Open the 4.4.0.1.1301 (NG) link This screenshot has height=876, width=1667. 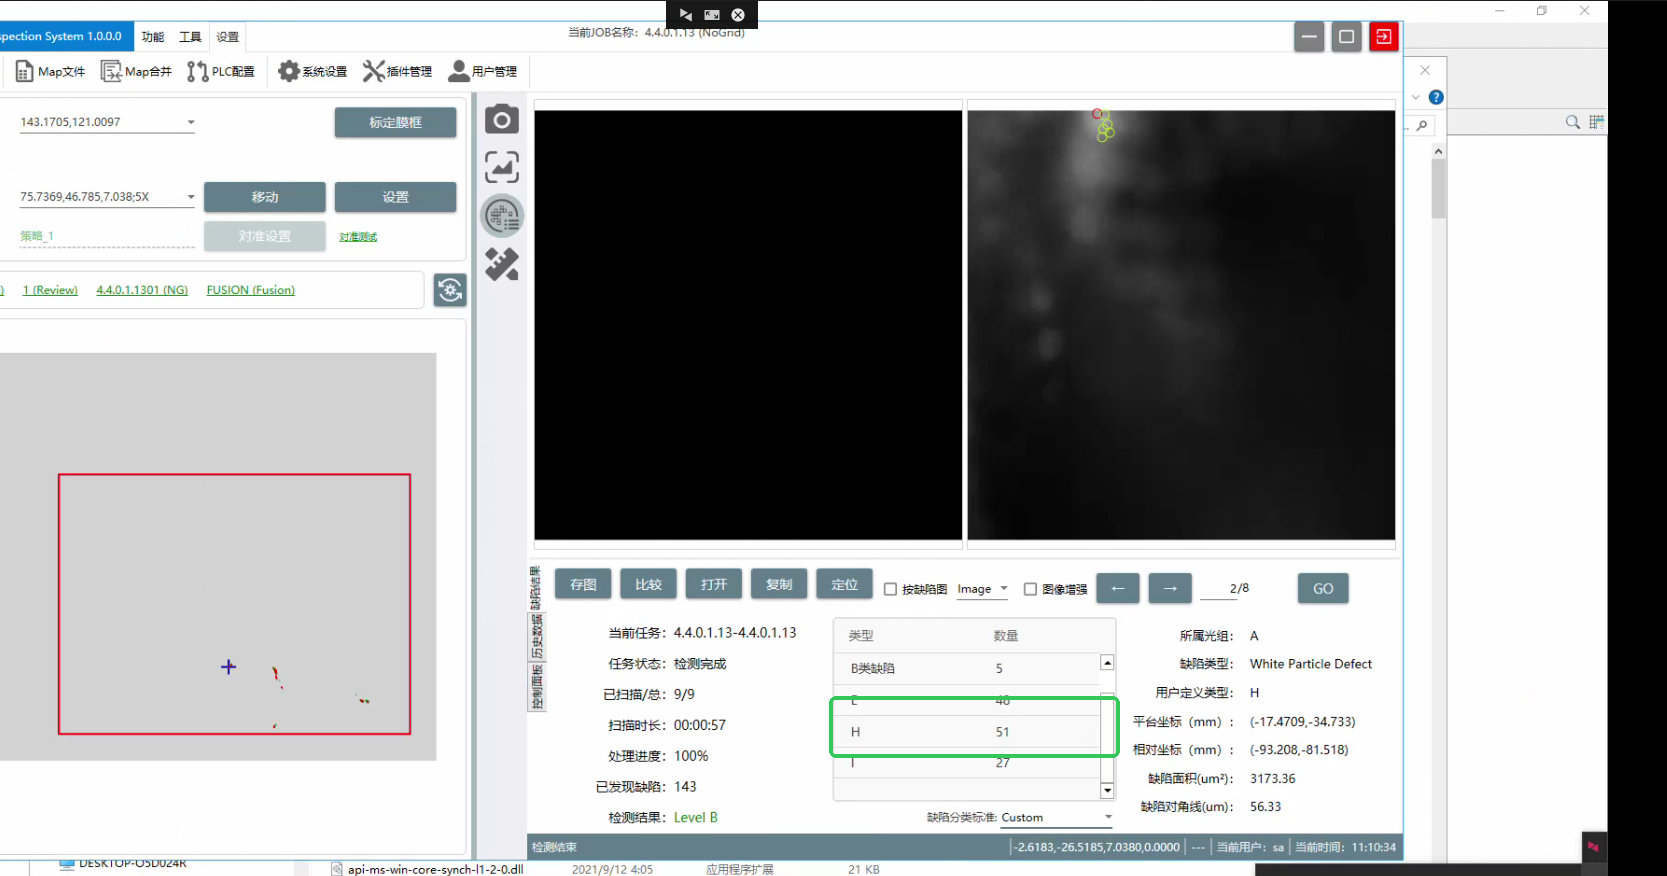(x=142, y=290)
